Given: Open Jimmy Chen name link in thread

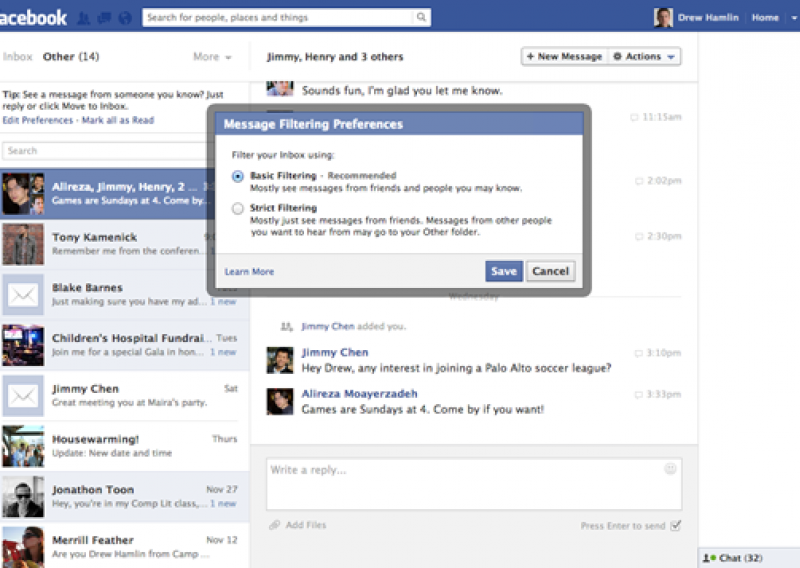Looking at the screenshot, I should (x=335, y=352).
